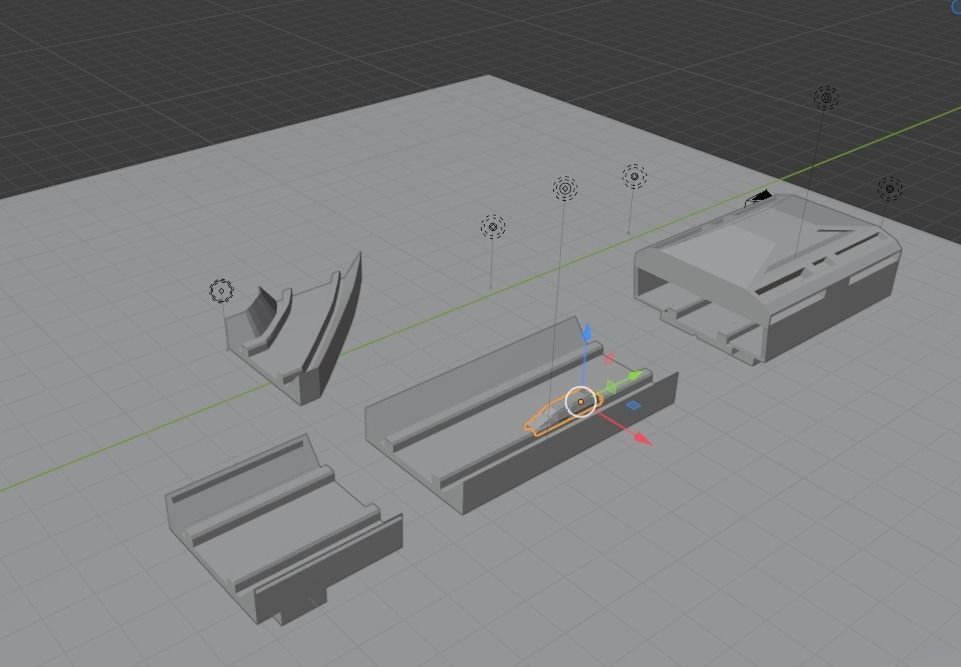The height and width of the screenshot is (667, 961).
Task: Select the small black object atop the garage
Action: 759,198
